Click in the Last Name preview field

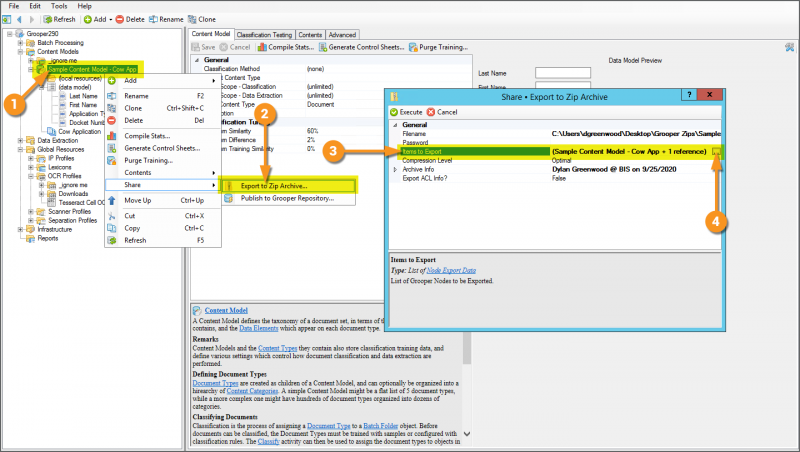[563, 73]
